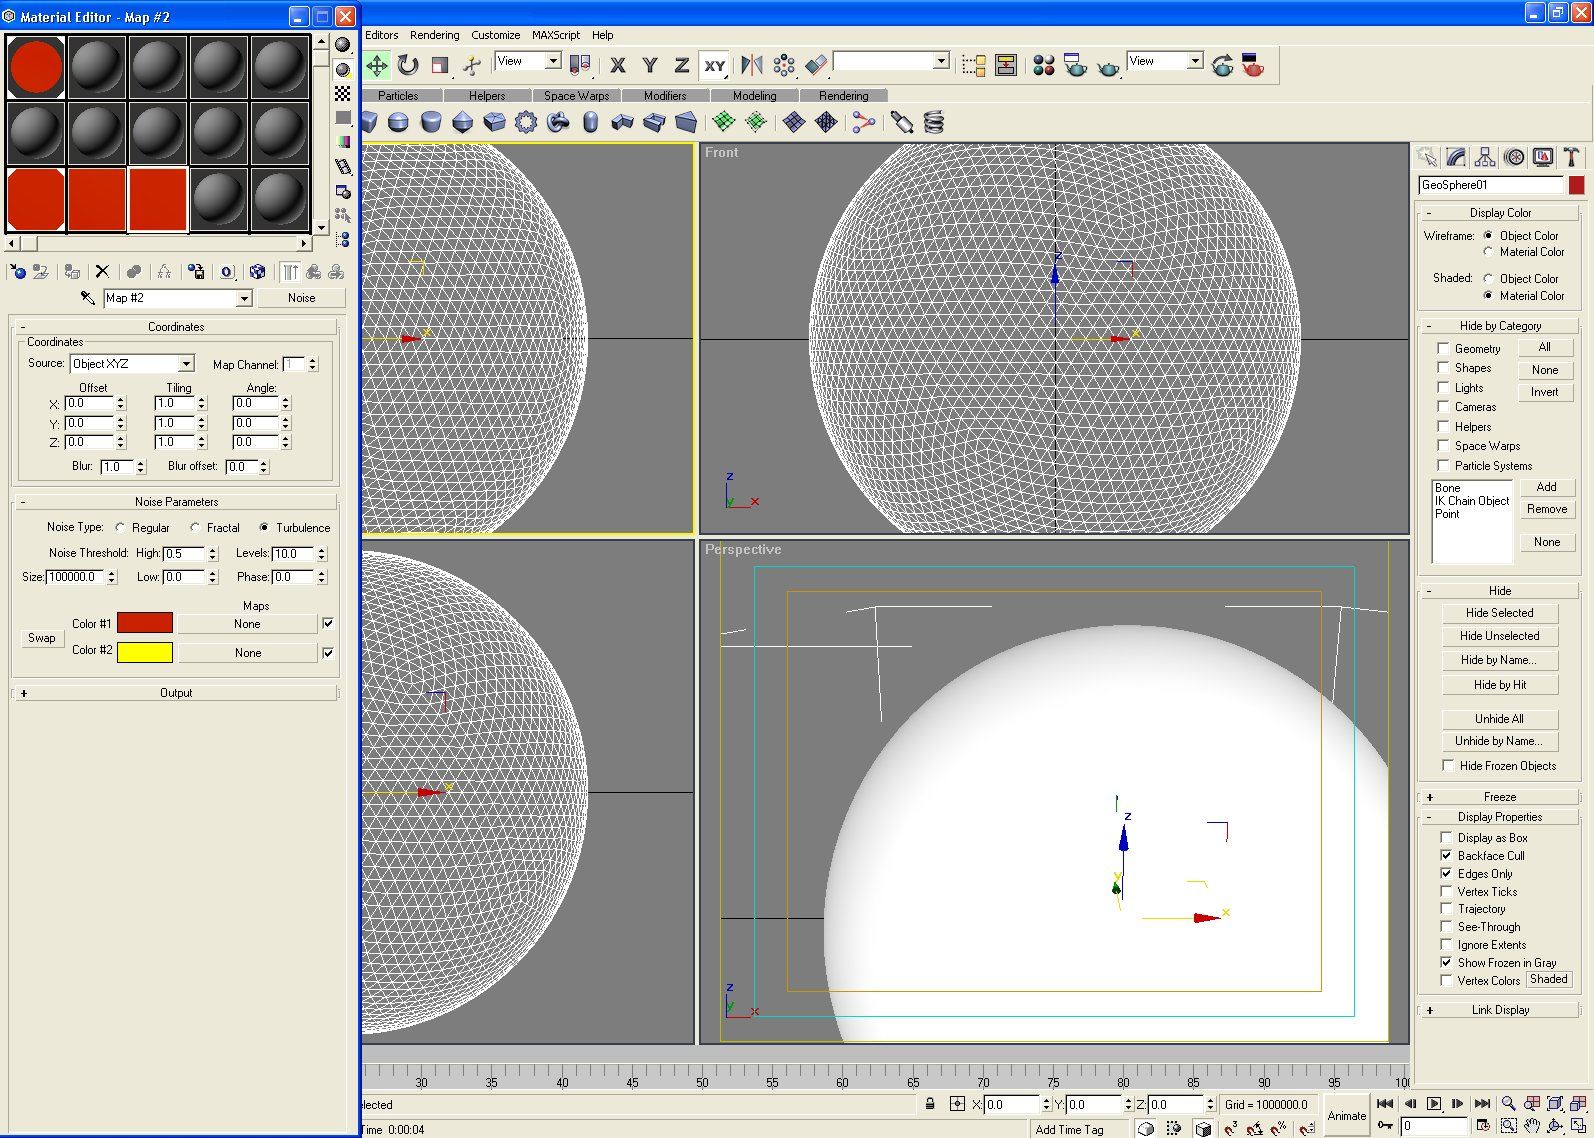
Task: Toggle Hide Frozen Objects checkbox
Action: (1448, 766)
